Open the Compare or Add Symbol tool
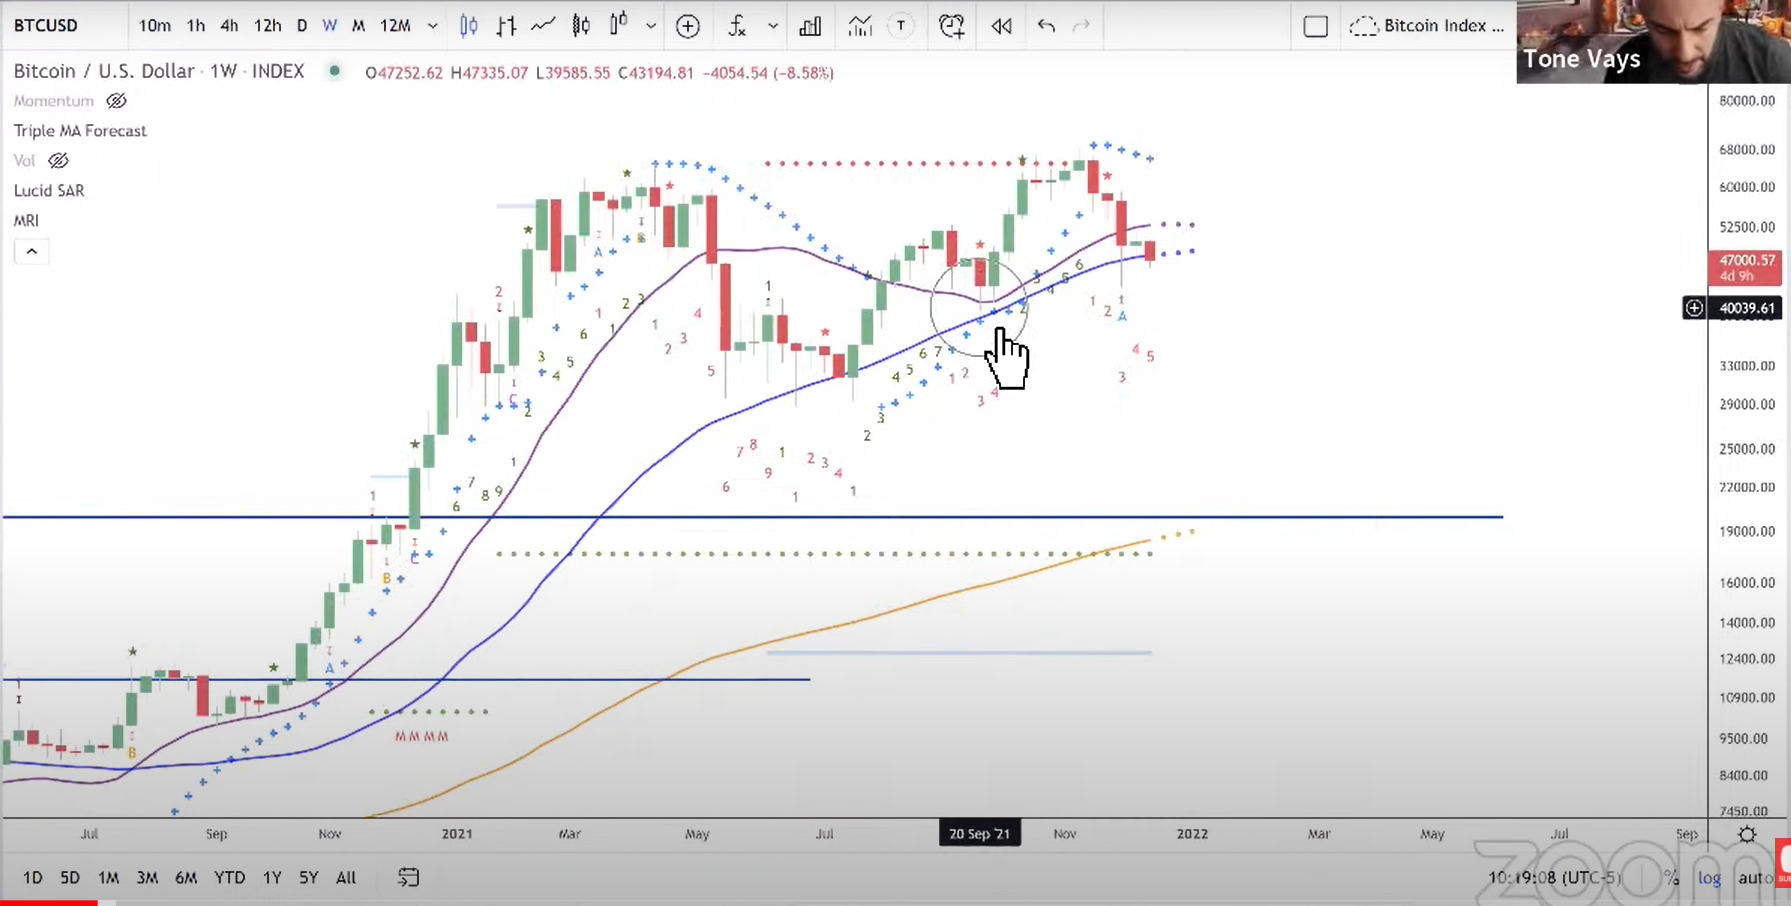This screenshot has height=906, width=1791. click(x=688, y=26)
